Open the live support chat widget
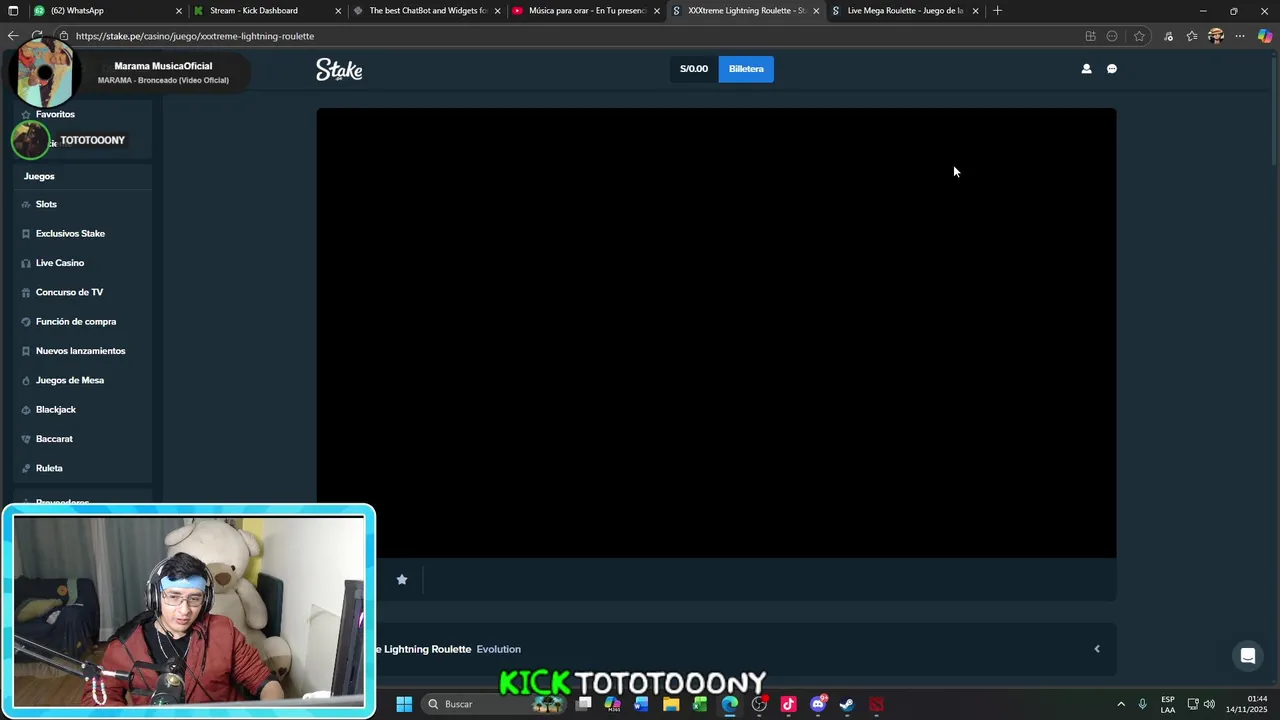Image resolution: width=1280 pixels, height=720 pixels. coord(1248,657)
